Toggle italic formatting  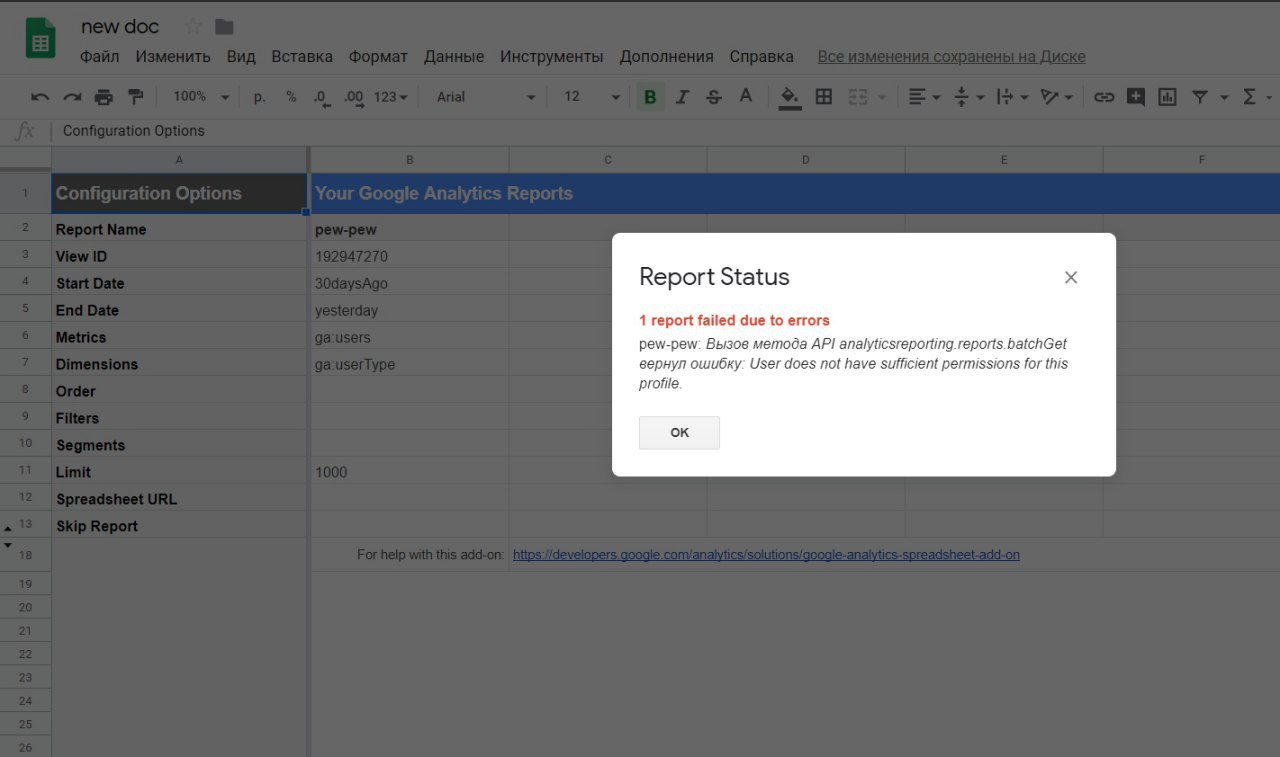click(682, 97)
